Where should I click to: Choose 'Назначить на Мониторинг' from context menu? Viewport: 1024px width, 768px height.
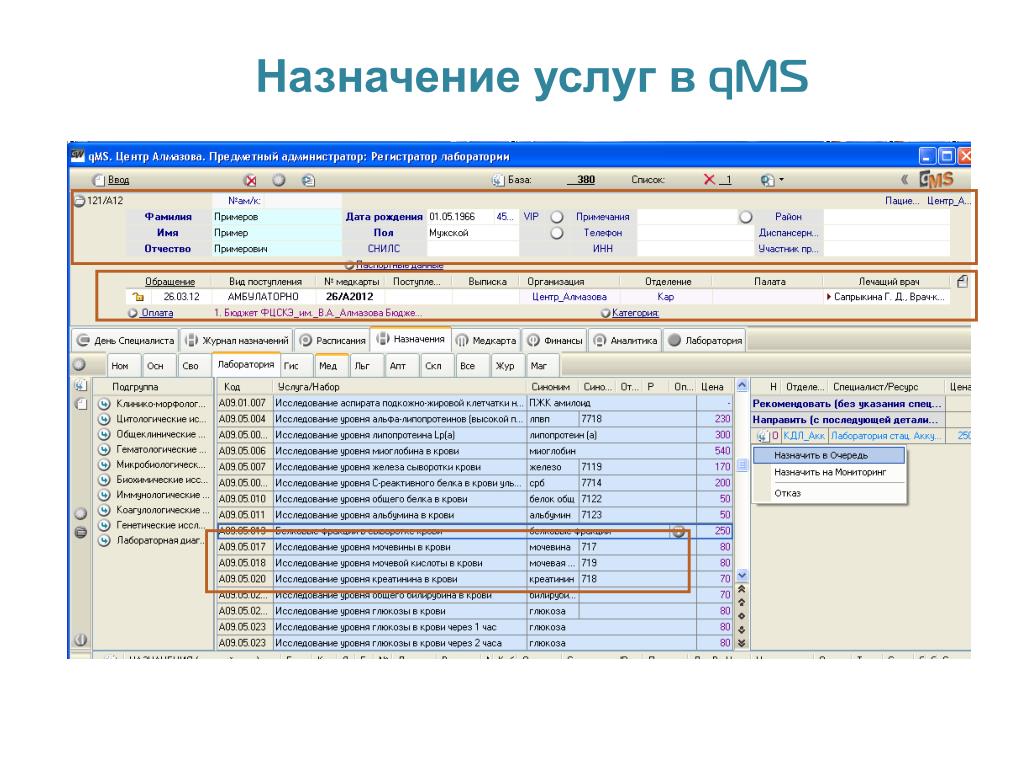point(829,472)
